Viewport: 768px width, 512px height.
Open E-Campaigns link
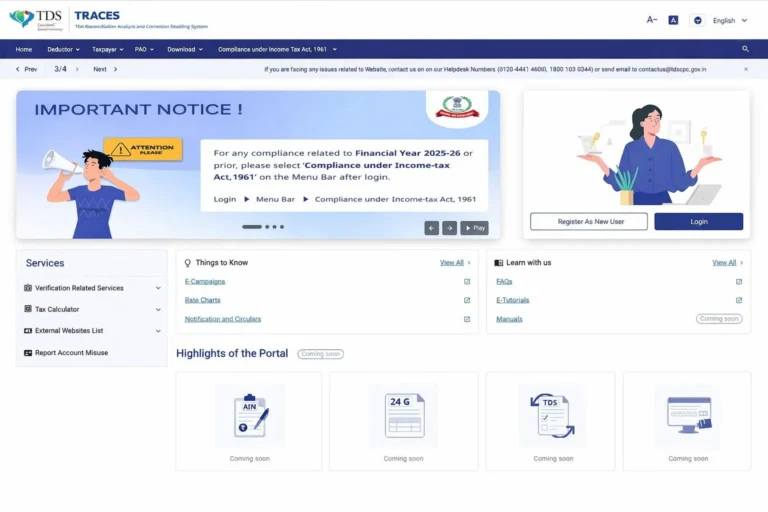pyautogui.click(x=205, y=282)
